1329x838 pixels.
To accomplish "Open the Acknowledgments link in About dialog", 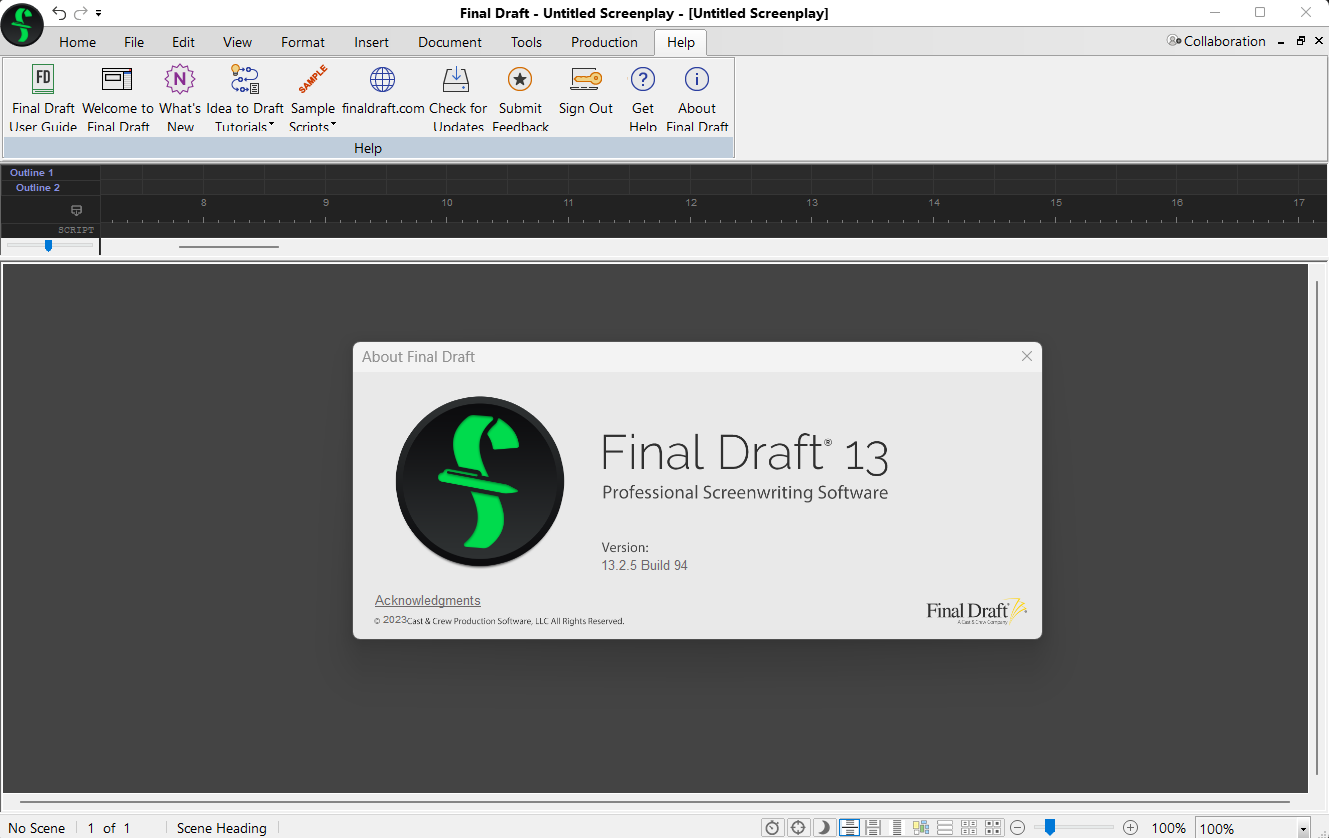I will point(427,601).
